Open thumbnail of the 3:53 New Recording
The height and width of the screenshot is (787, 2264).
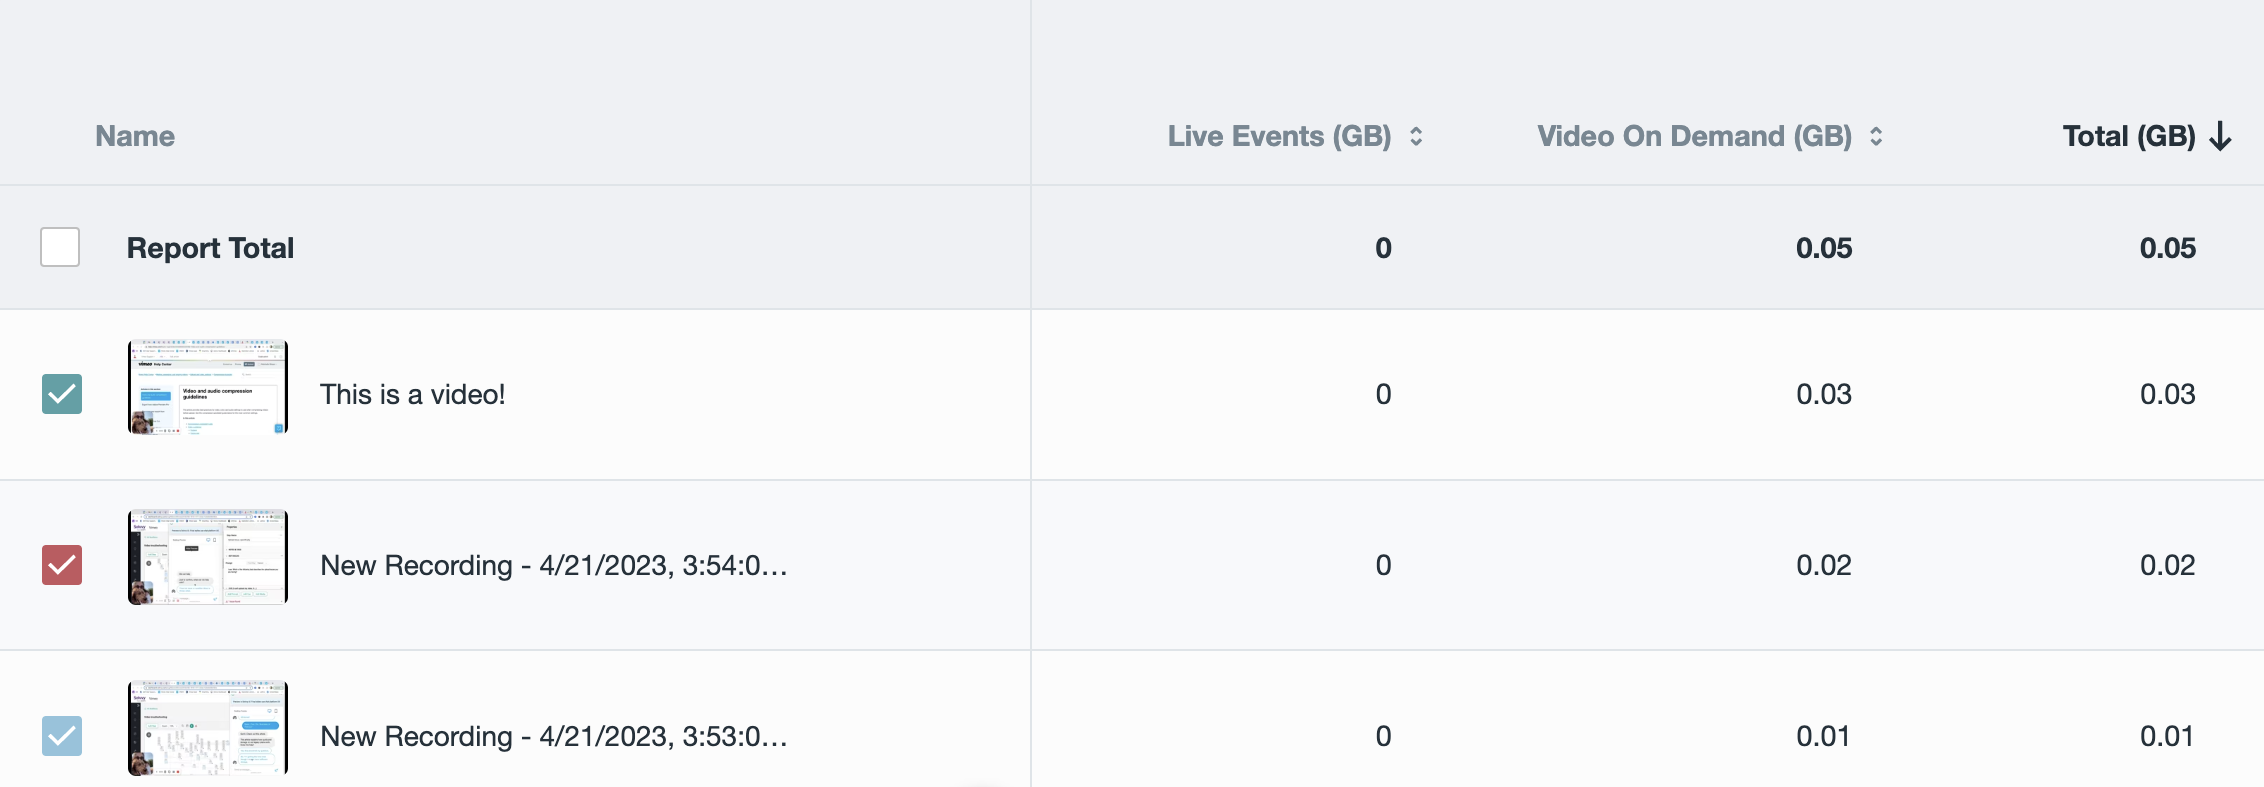coord(208,728)
